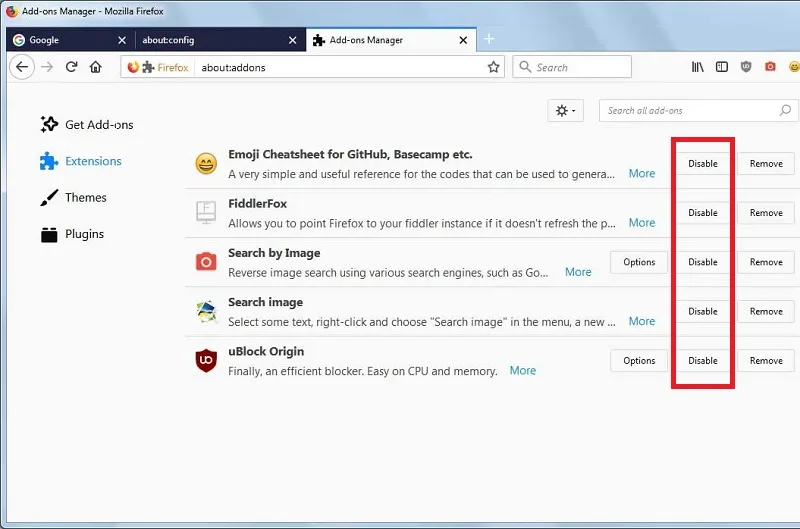Bookmark this page with the star icon
Viewport: 800px width, 529px height.
pyautogui.click(x=493, y=67)
